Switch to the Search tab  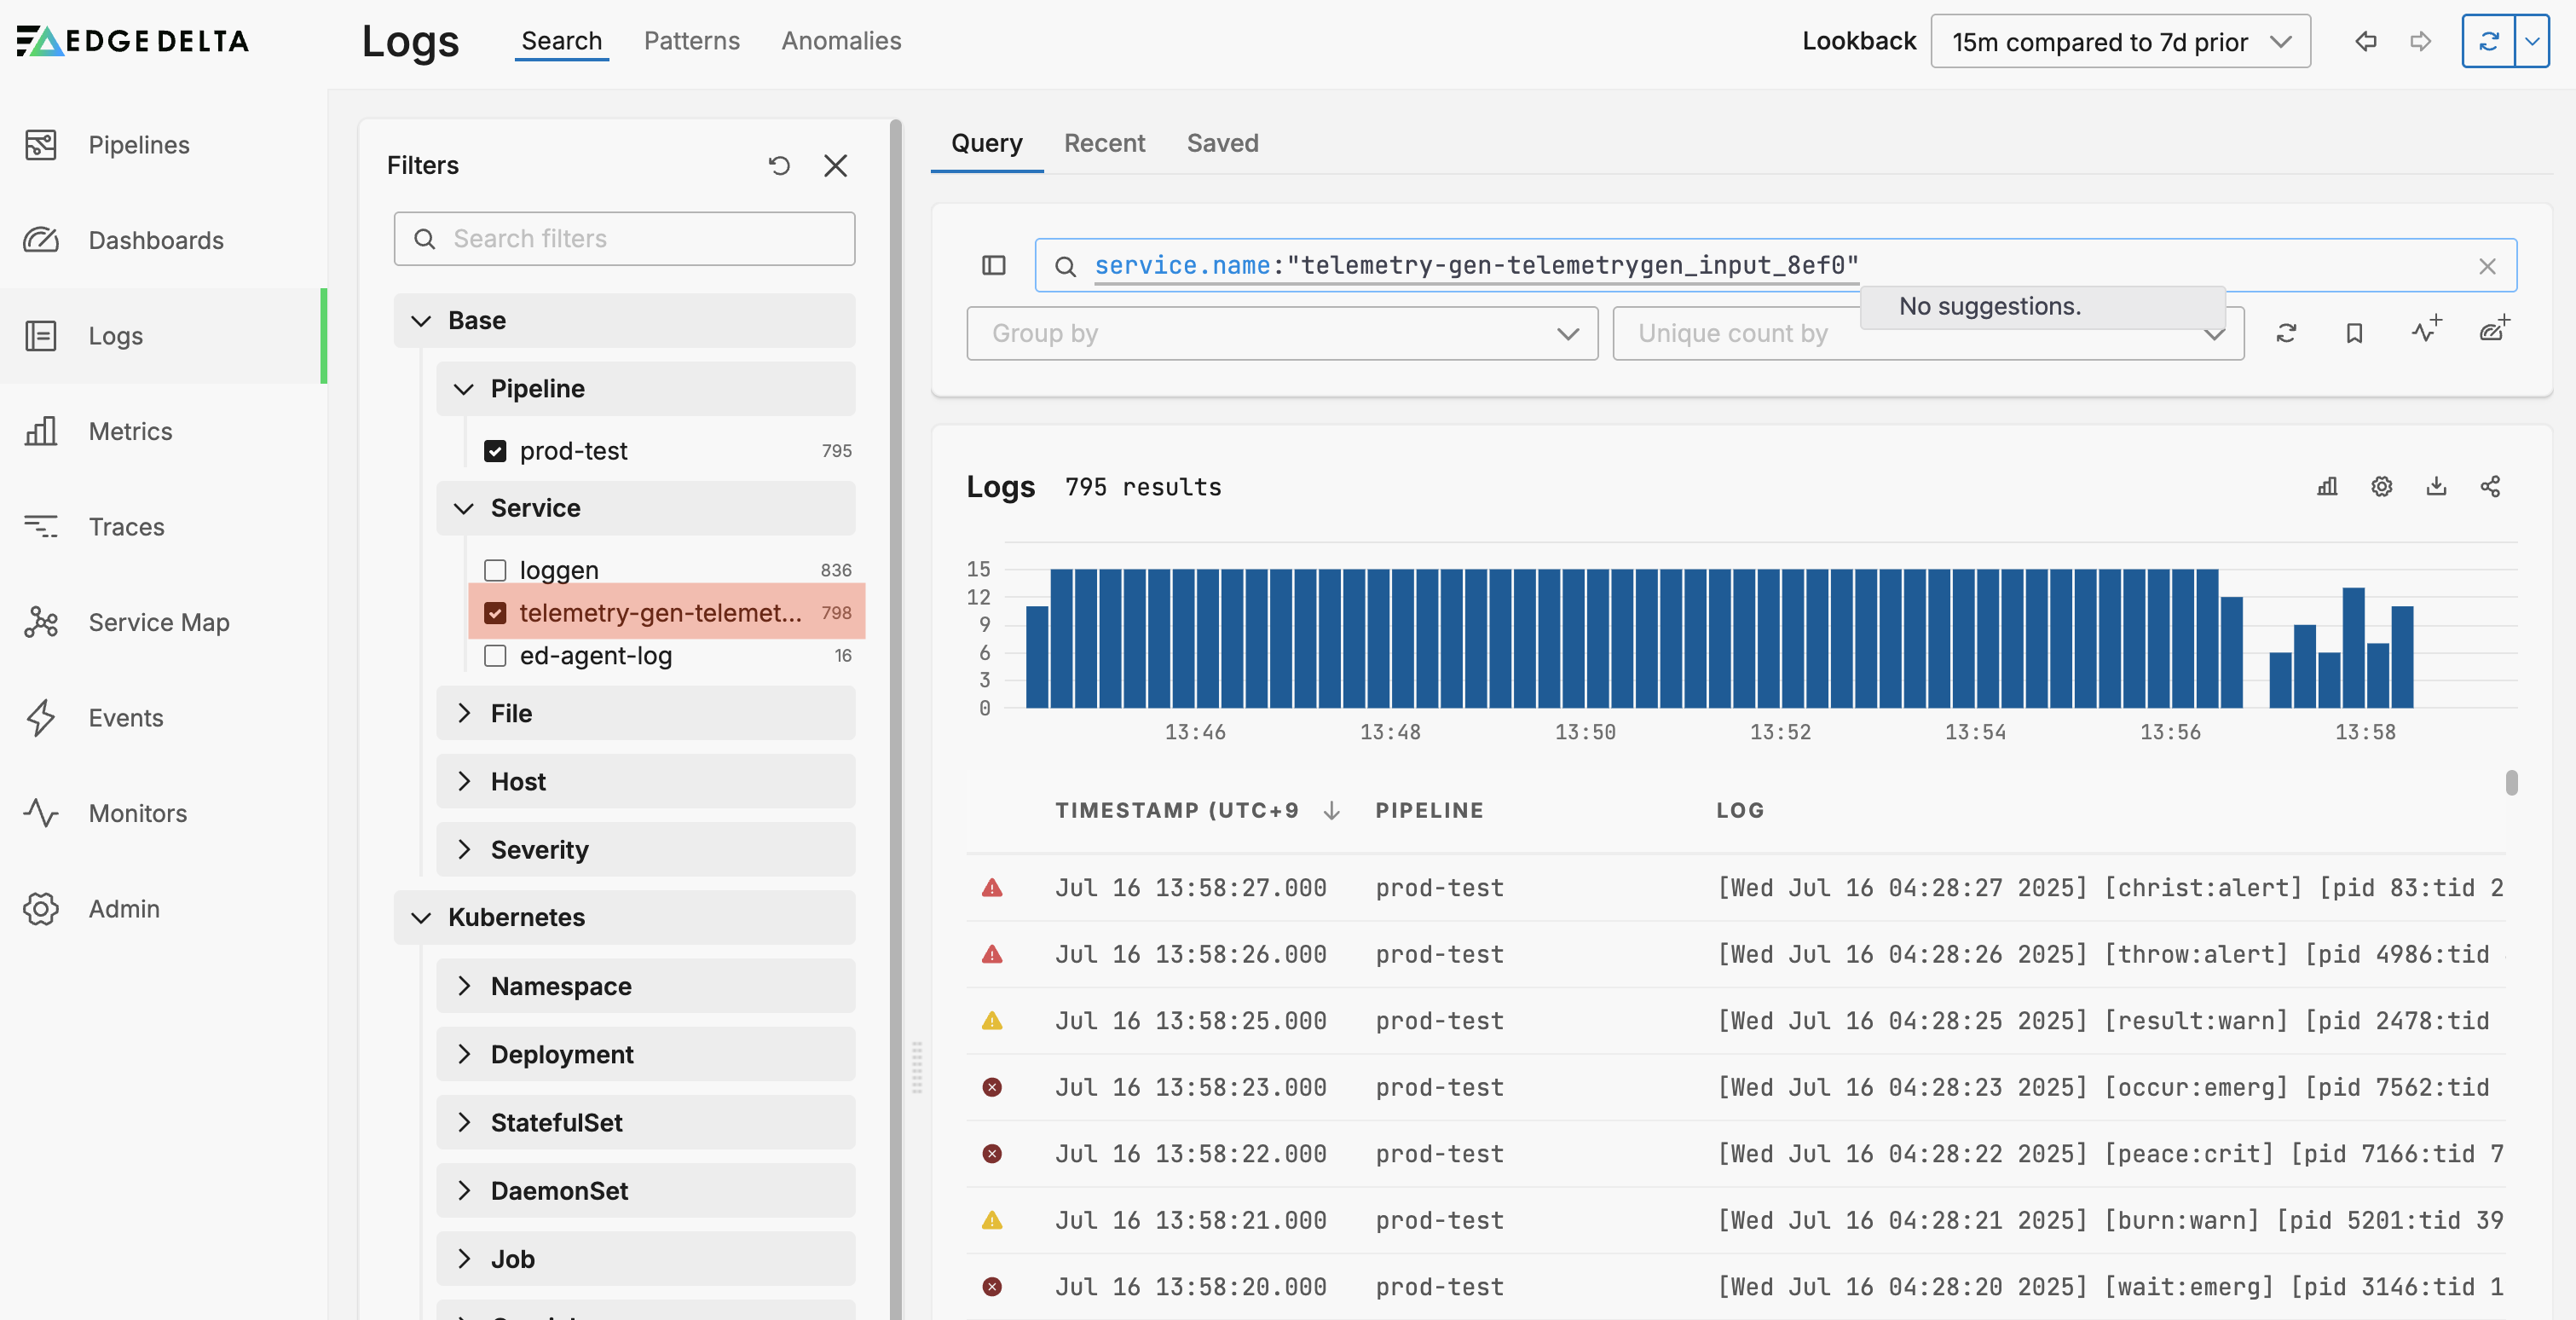click(561, 41)
